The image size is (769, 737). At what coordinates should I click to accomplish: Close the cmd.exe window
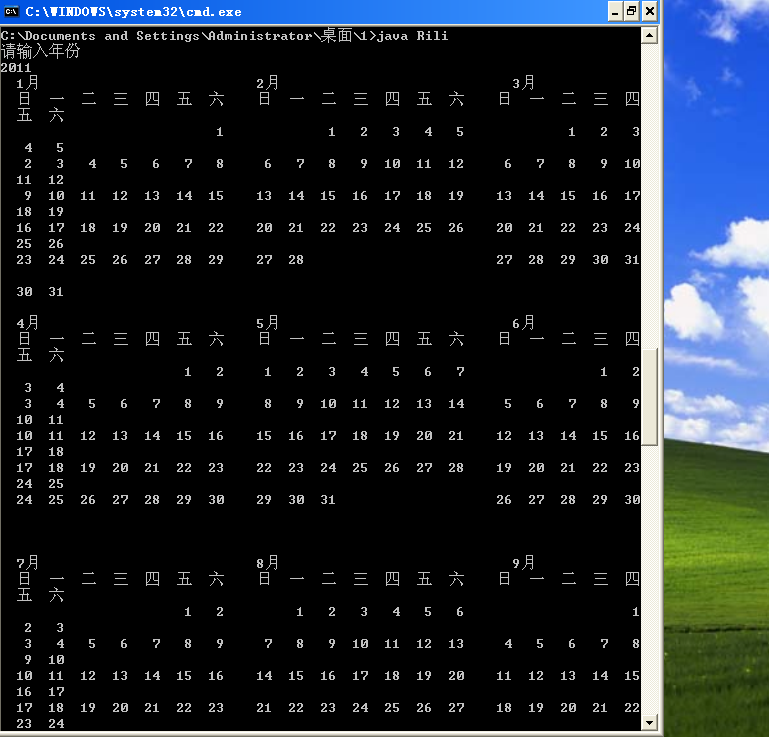pyautogui.click(x=649, y=11)
